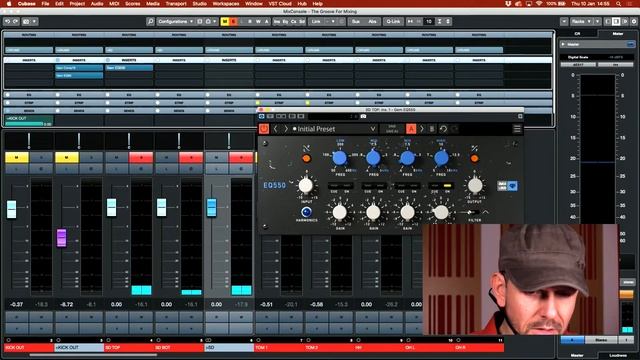Image resolution: width=640 pixels, height=360 pixels.
Task: Select the SD TOP channel name label
Action: coord(129,348)
